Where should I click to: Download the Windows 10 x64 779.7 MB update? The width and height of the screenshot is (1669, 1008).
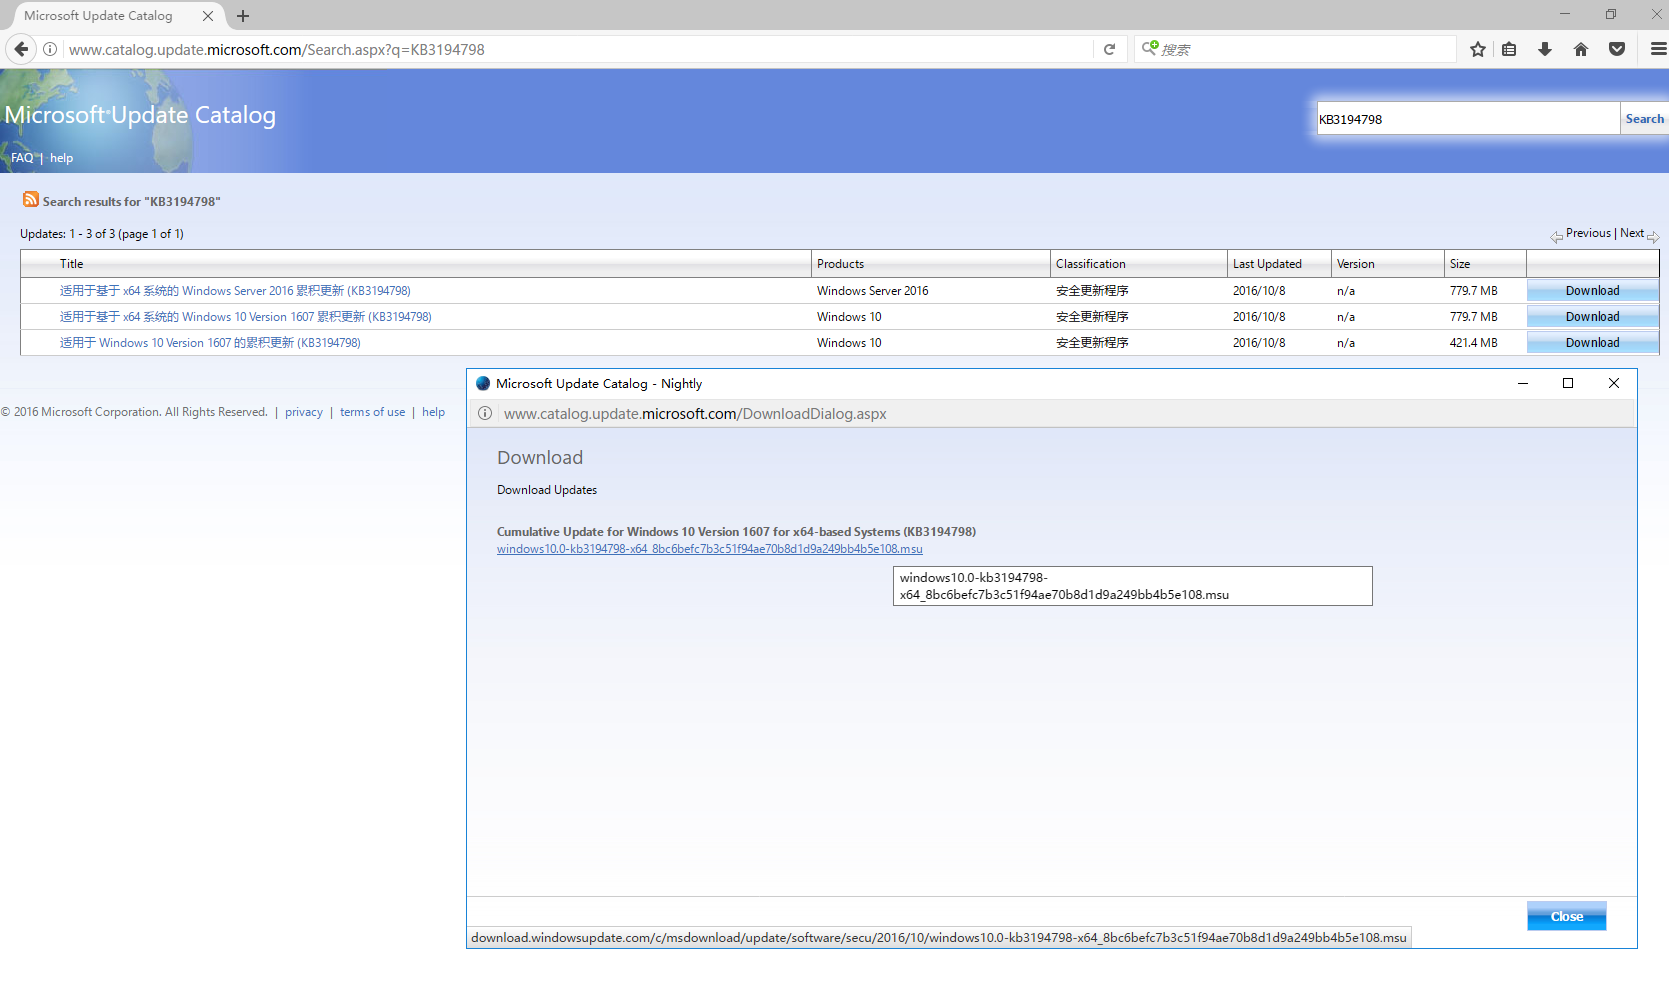coord(1592,317)
